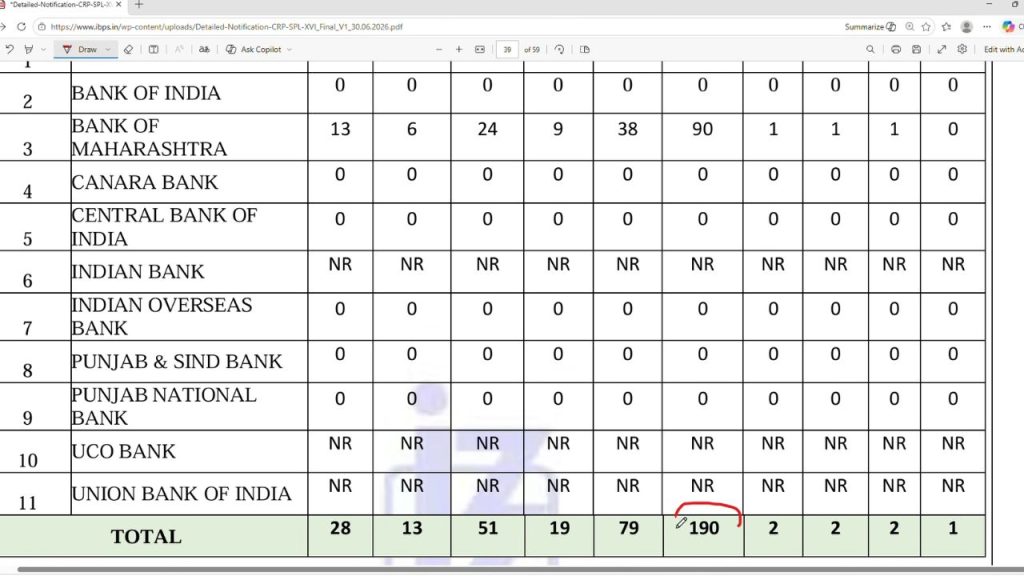The height and width of the screenshot is (576, 1024).
Task: Switch page view layout icon
Action: click(585, 50)
